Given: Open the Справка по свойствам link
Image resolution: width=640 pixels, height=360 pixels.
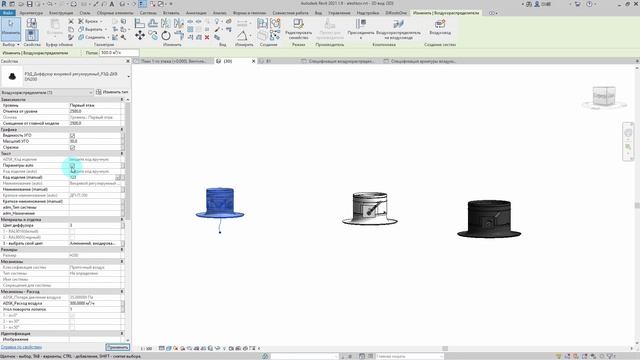Looking at the screenshot, I should [x=21, y=347].
